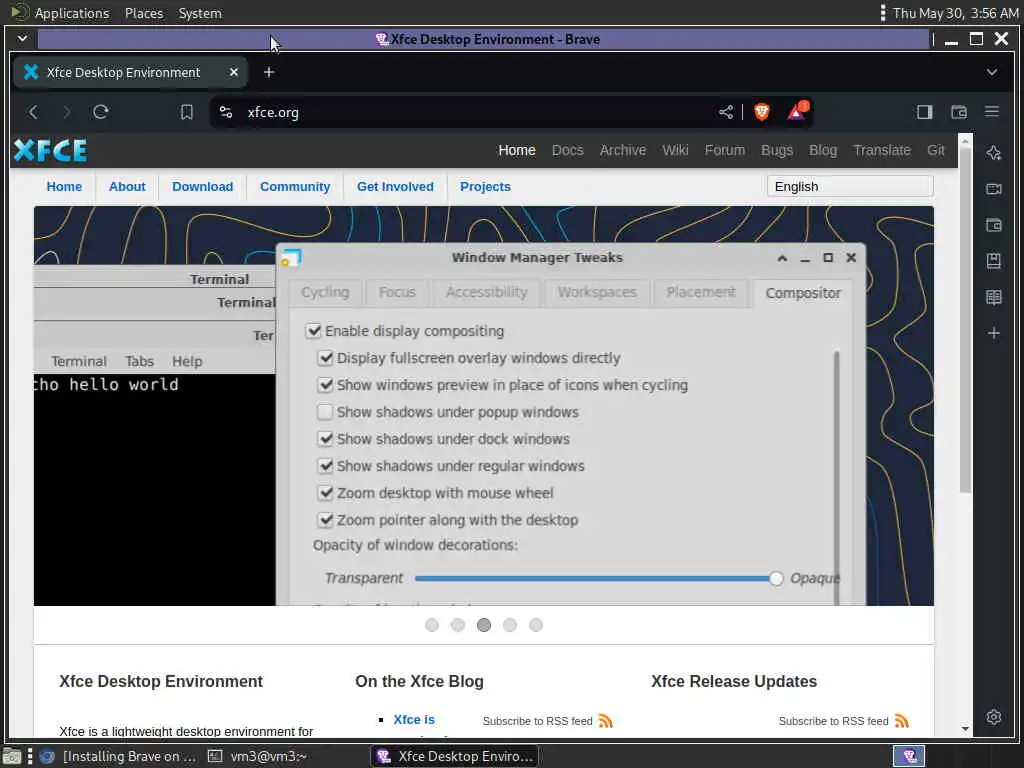Viewport: 1024px width, 768px height.
Task: Click show desktop icon in bottom panel
Action: (x=12, y=757)
